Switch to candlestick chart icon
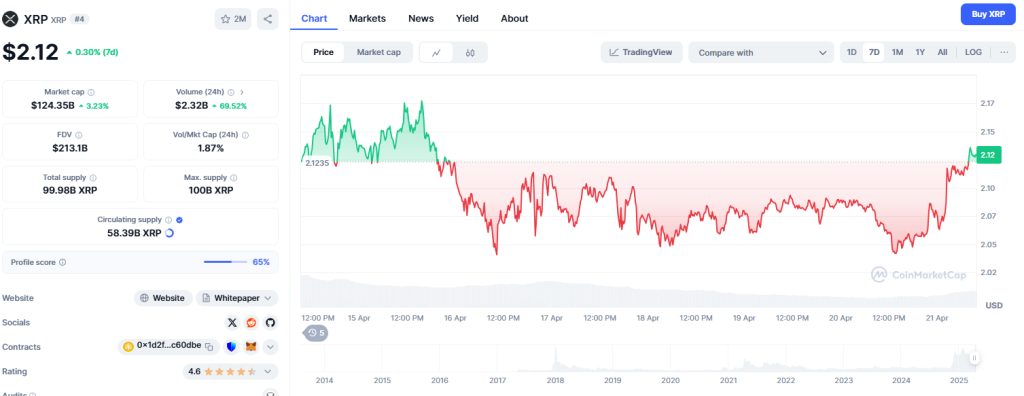This screenshot has height=396, width=1024. (470, 53)
